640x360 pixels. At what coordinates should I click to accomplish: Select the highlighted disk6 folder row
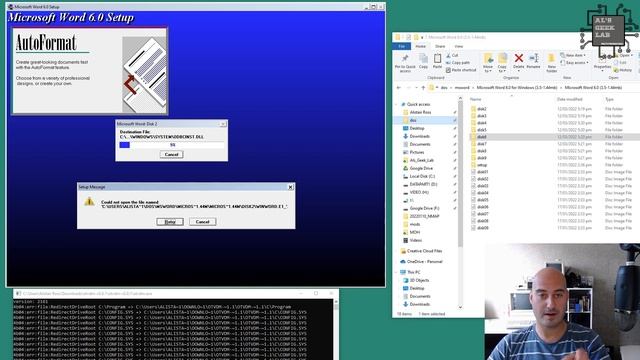tap(554, 137)
